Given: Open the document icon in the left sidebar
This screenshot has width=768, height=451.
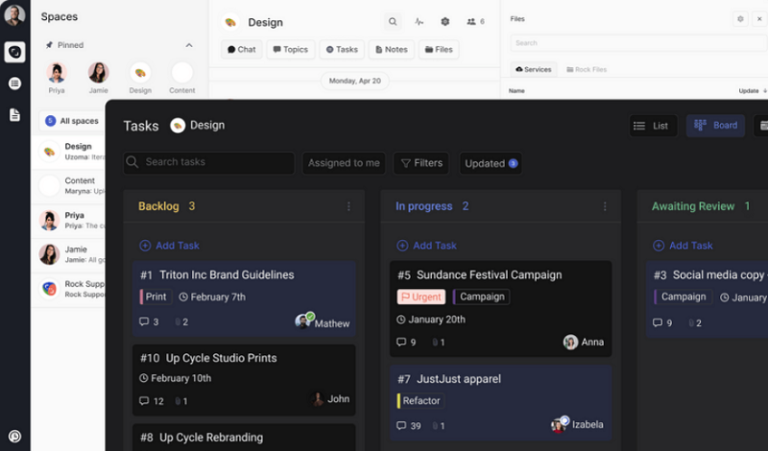Looking at the screenshot, I should pyautogui.click(x=14, y=115).
